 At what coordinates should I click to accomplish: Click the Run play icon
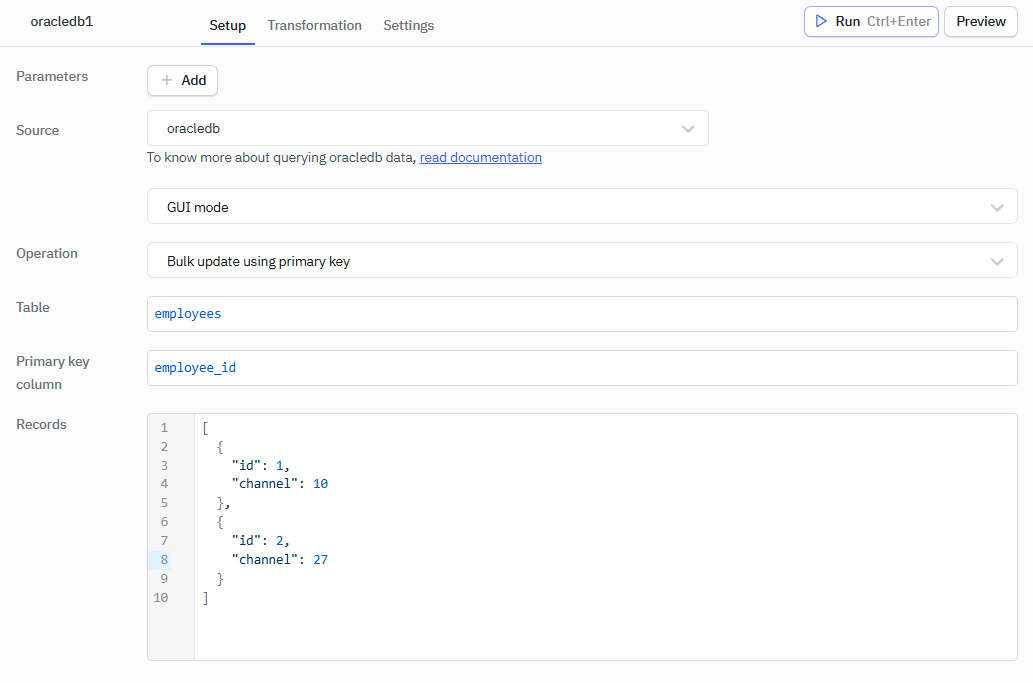click(x=821, y=21)
